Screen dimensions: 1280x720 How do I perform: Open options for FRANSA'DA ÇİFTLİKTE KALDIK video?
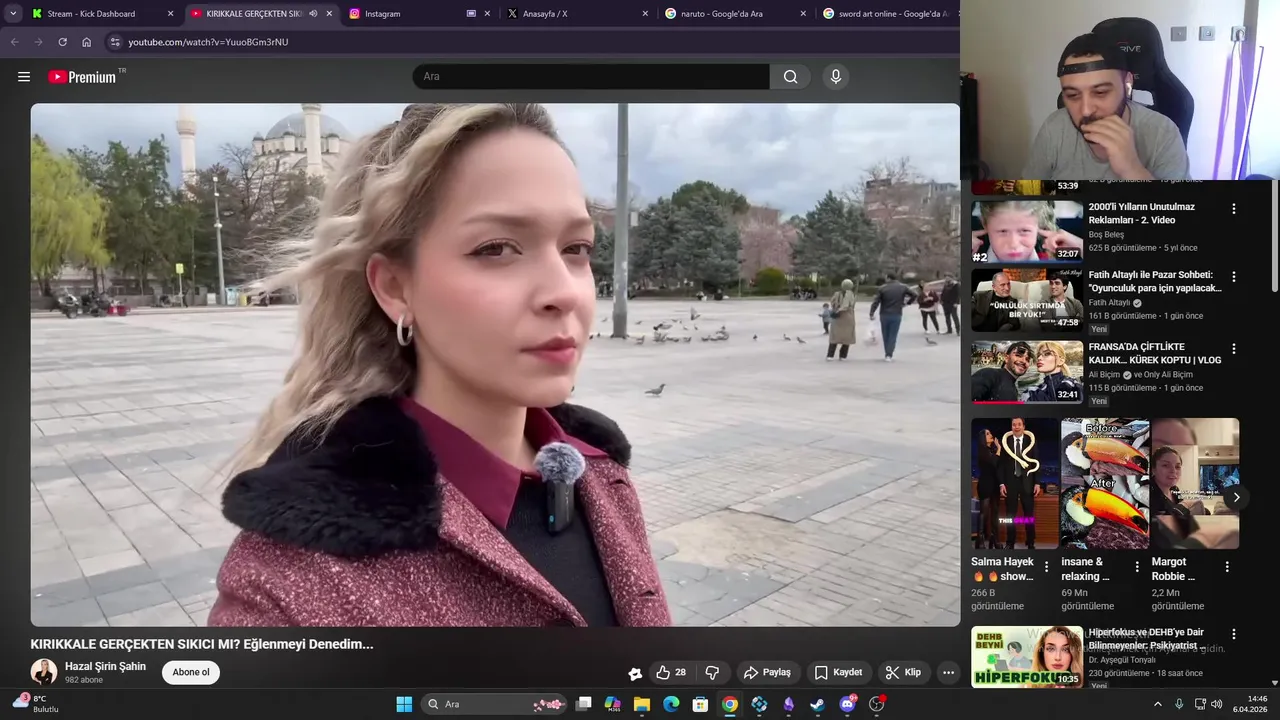point(1233,349)
